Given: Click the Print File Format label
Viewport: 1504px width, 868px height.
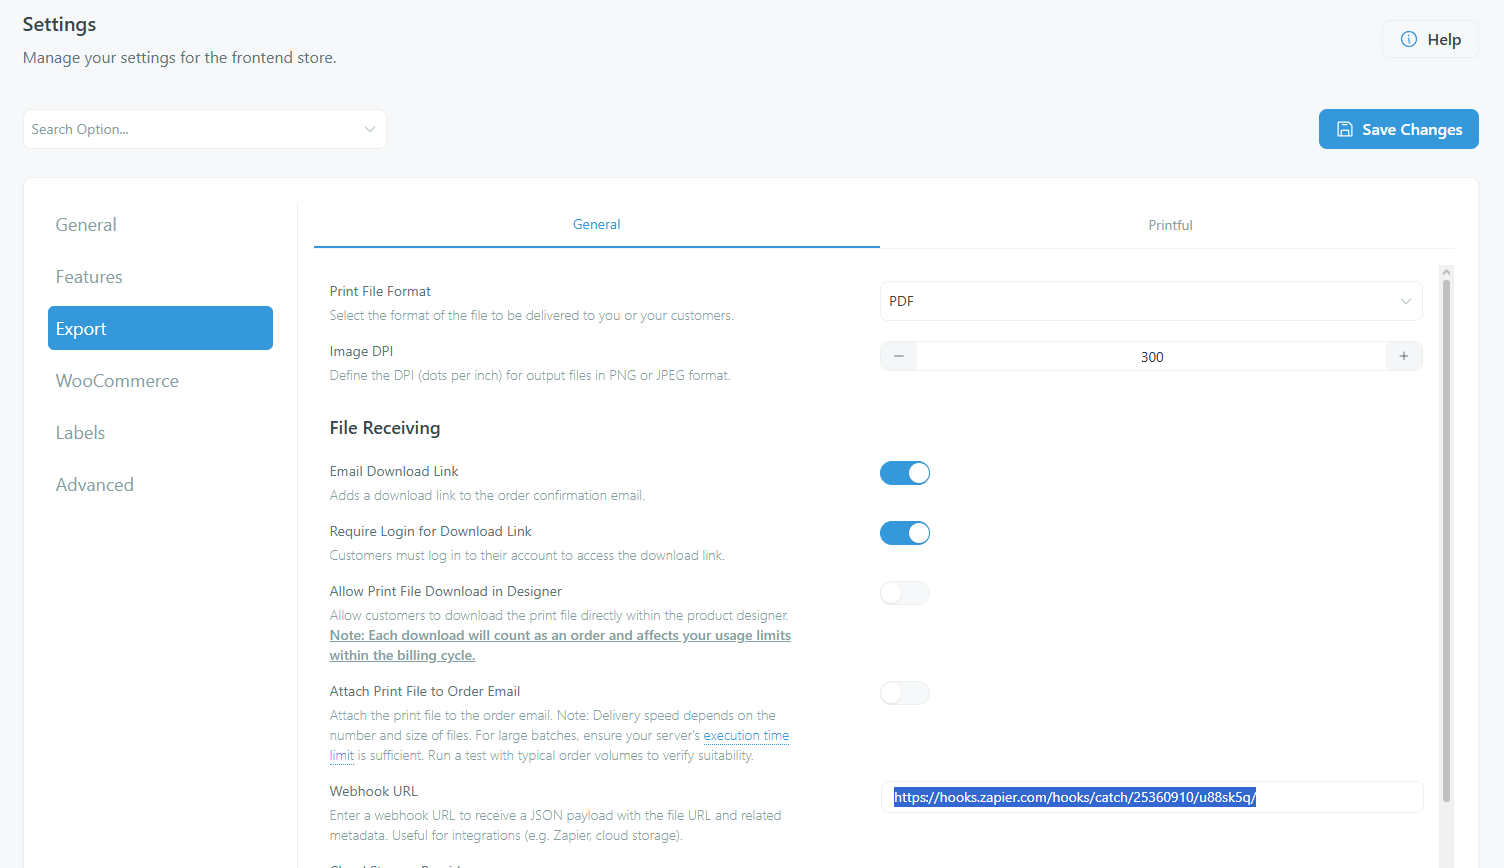Looking at the screenshot, I should 380,291.
